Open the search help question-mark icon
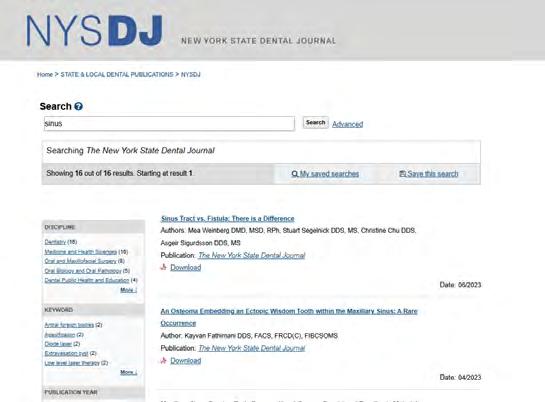 coord(79,106)
